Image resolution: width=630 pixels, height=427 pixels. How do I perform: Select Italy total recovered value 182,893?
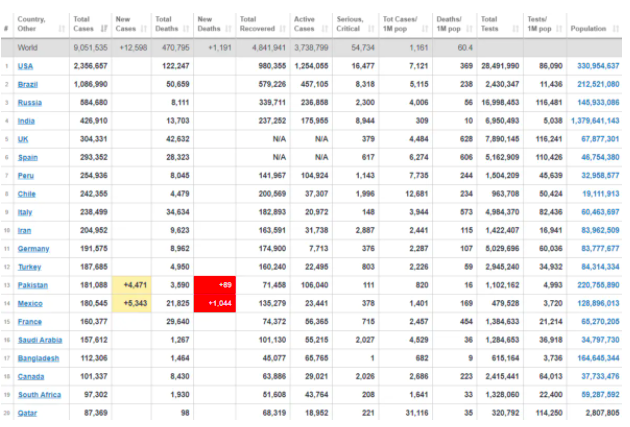tap(272, 212)
